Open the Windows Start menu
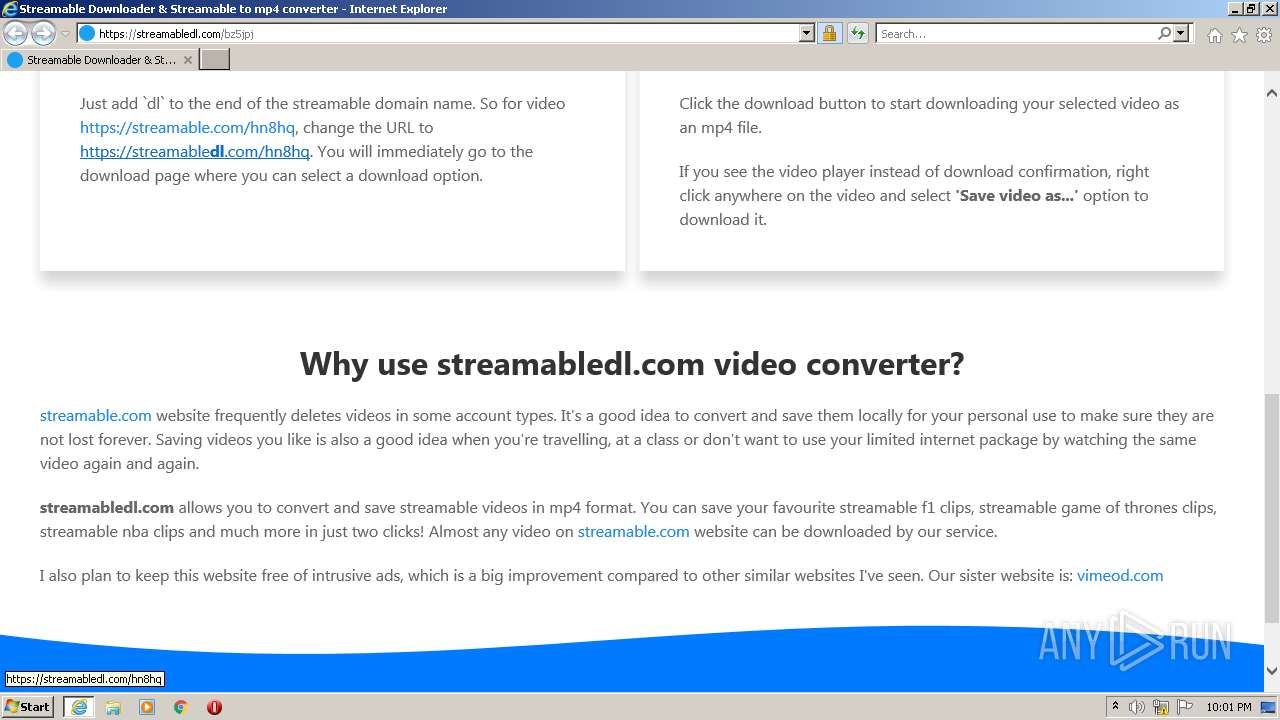1280x720 pixels. [28, 706]
